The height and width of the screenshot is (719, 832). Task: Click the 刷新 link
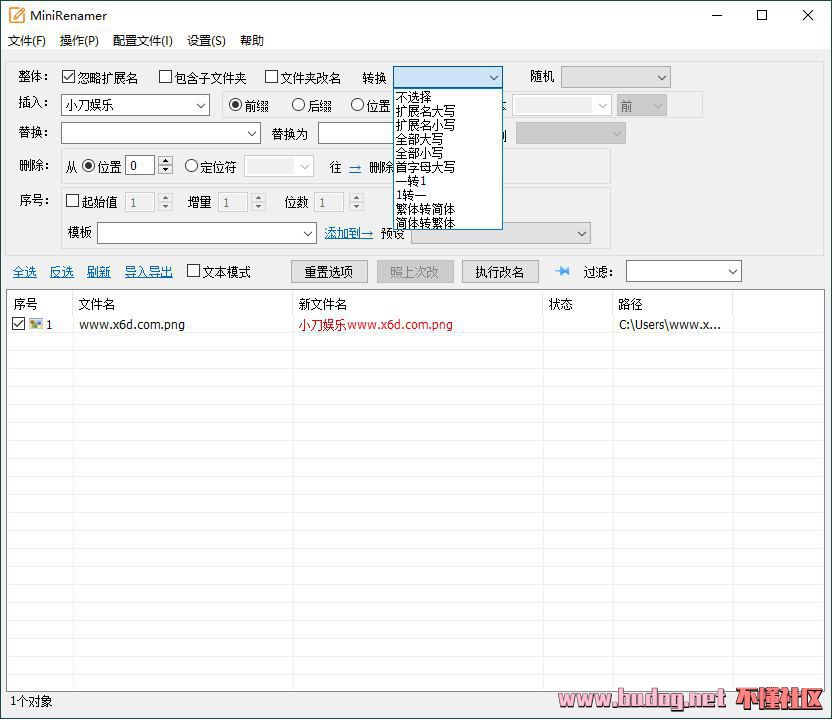tap(99, 272)
